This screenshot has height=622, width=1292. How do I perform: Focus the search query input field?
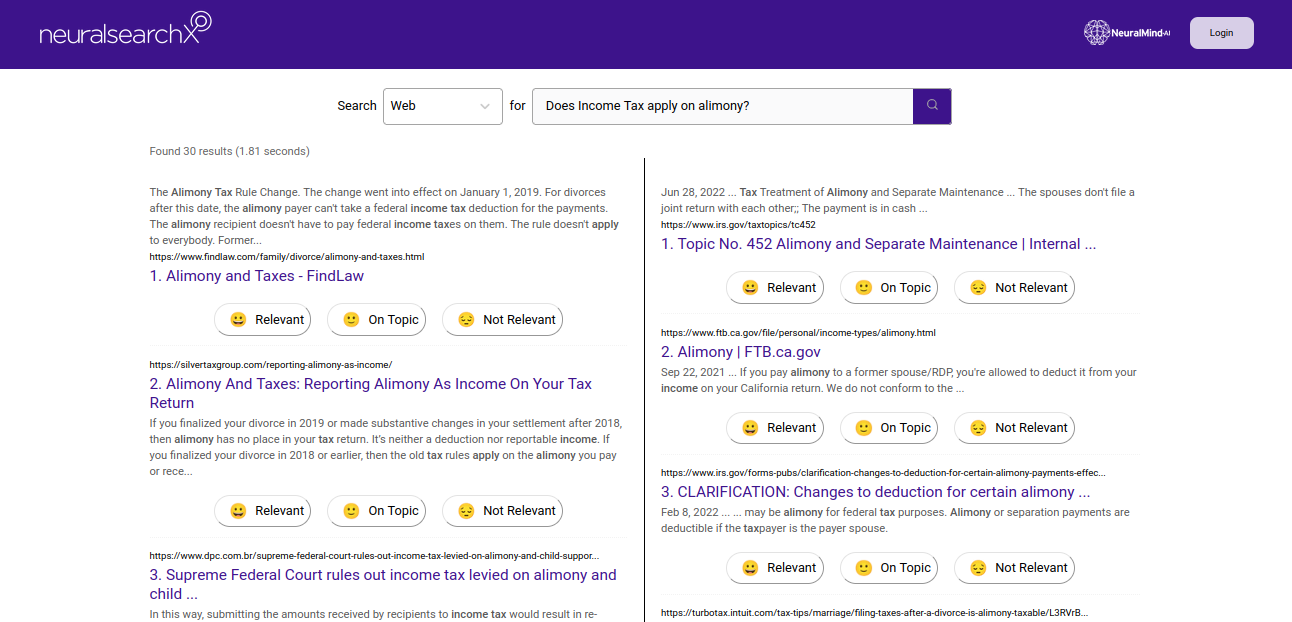tap(722, 106)
